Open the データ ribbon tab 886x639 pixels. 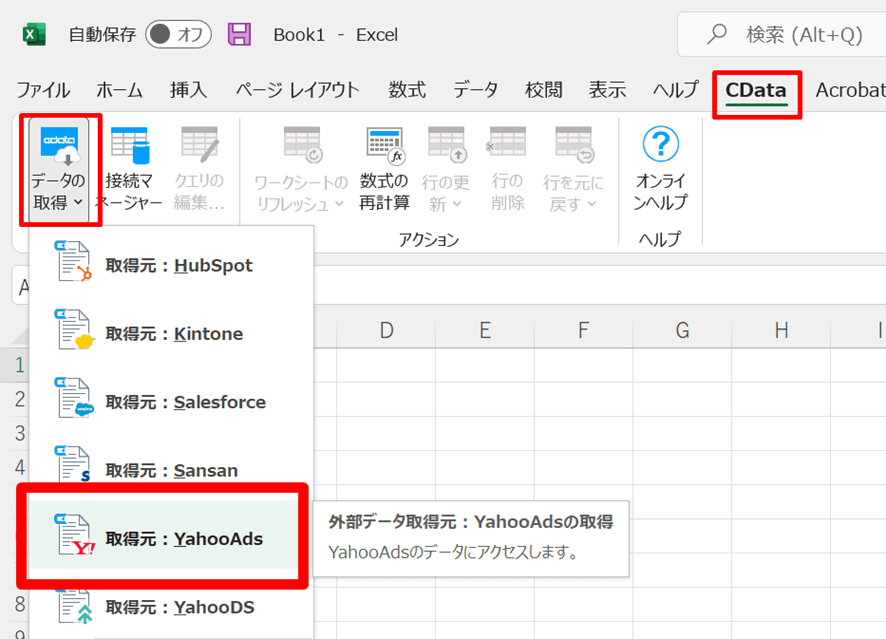tap(475, 90)
